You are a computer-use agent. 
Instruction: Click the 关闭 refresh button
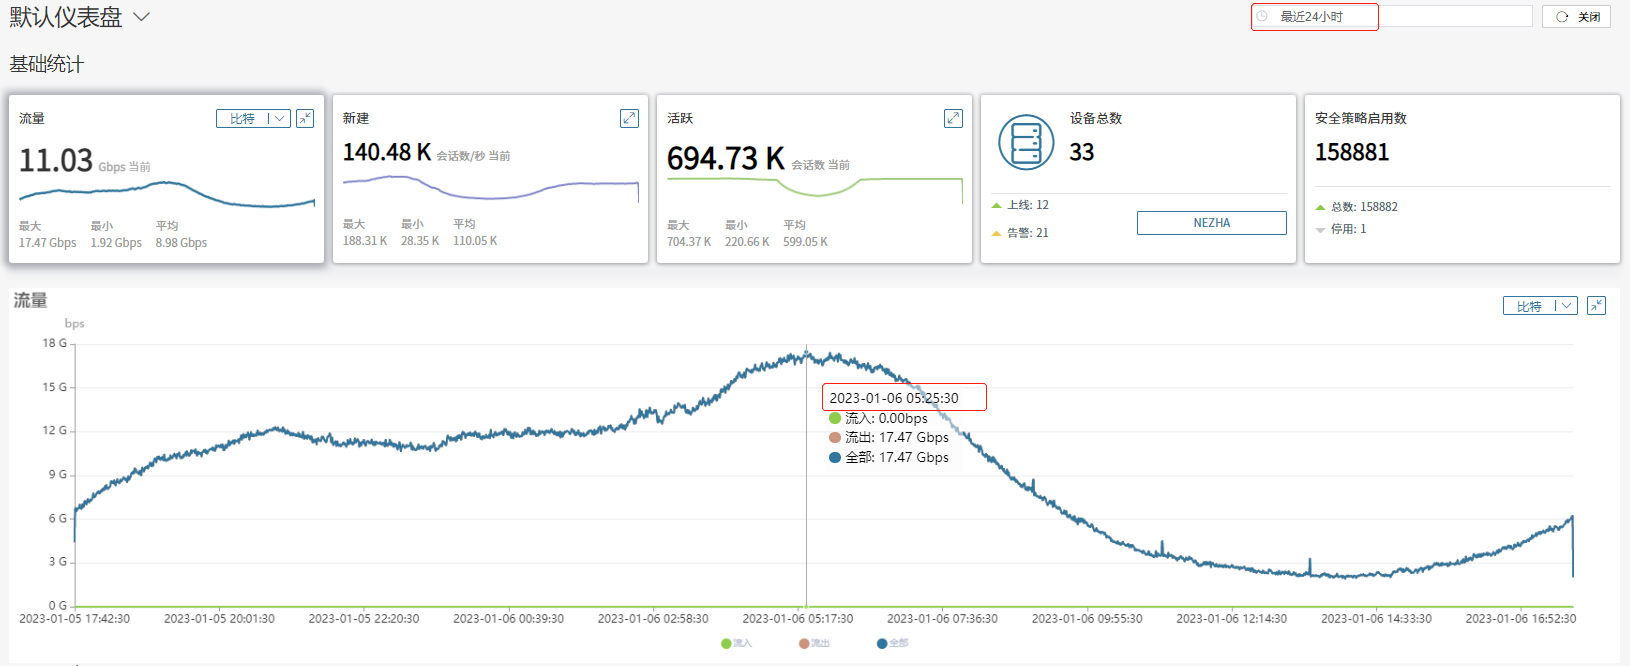pos(1577,17)
